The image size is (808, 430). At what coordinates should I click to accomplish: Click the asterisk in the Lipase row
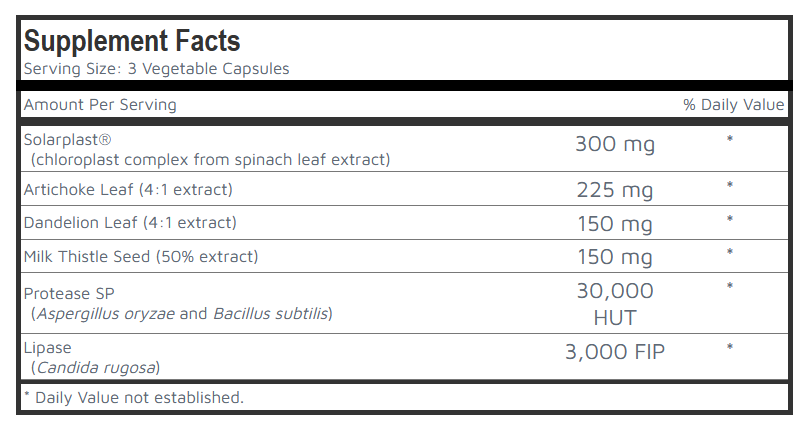point(730,347)
